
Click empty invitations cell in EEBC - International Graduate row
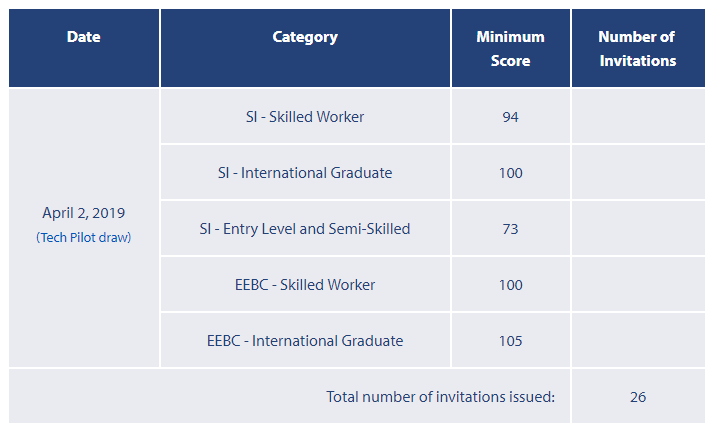point(638,341)
